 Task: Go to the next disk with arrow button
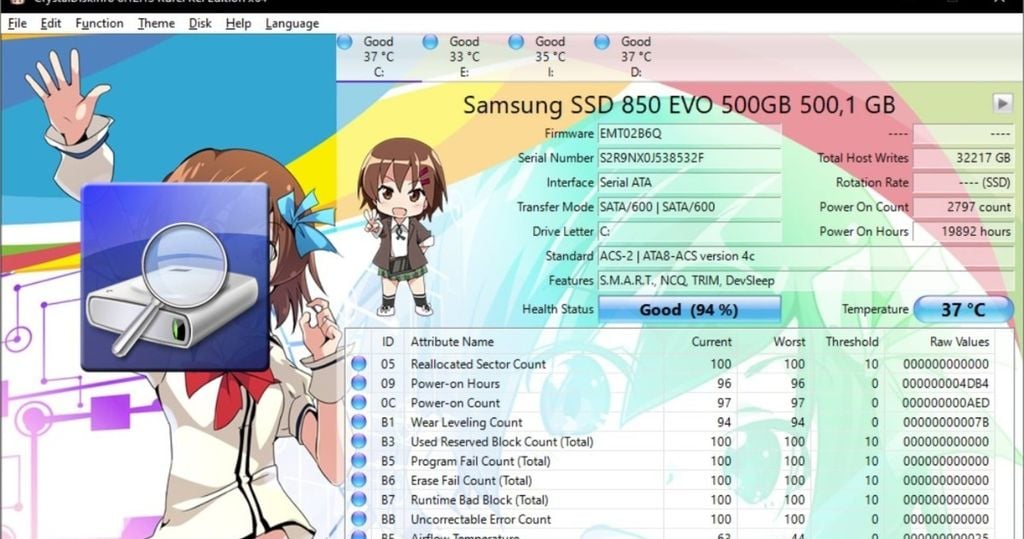1002,103
